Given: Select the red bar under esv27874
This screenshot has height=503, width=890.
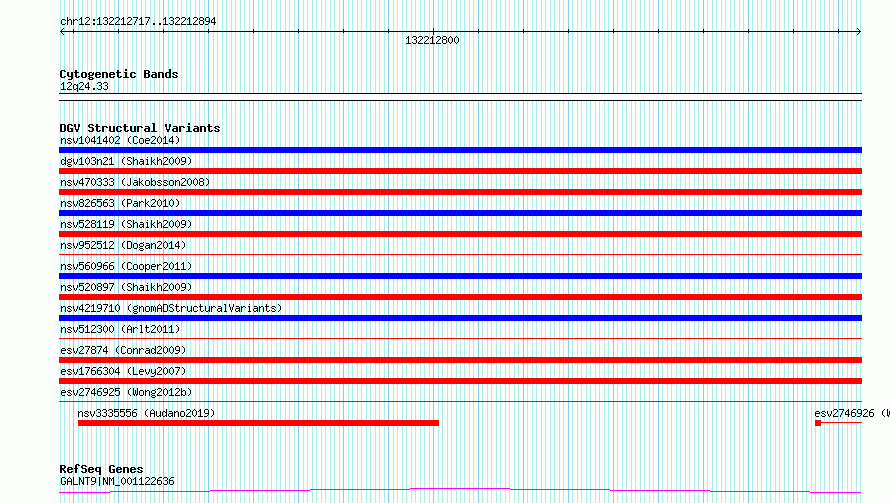Looking at the screenshot, I should (460, 360).
